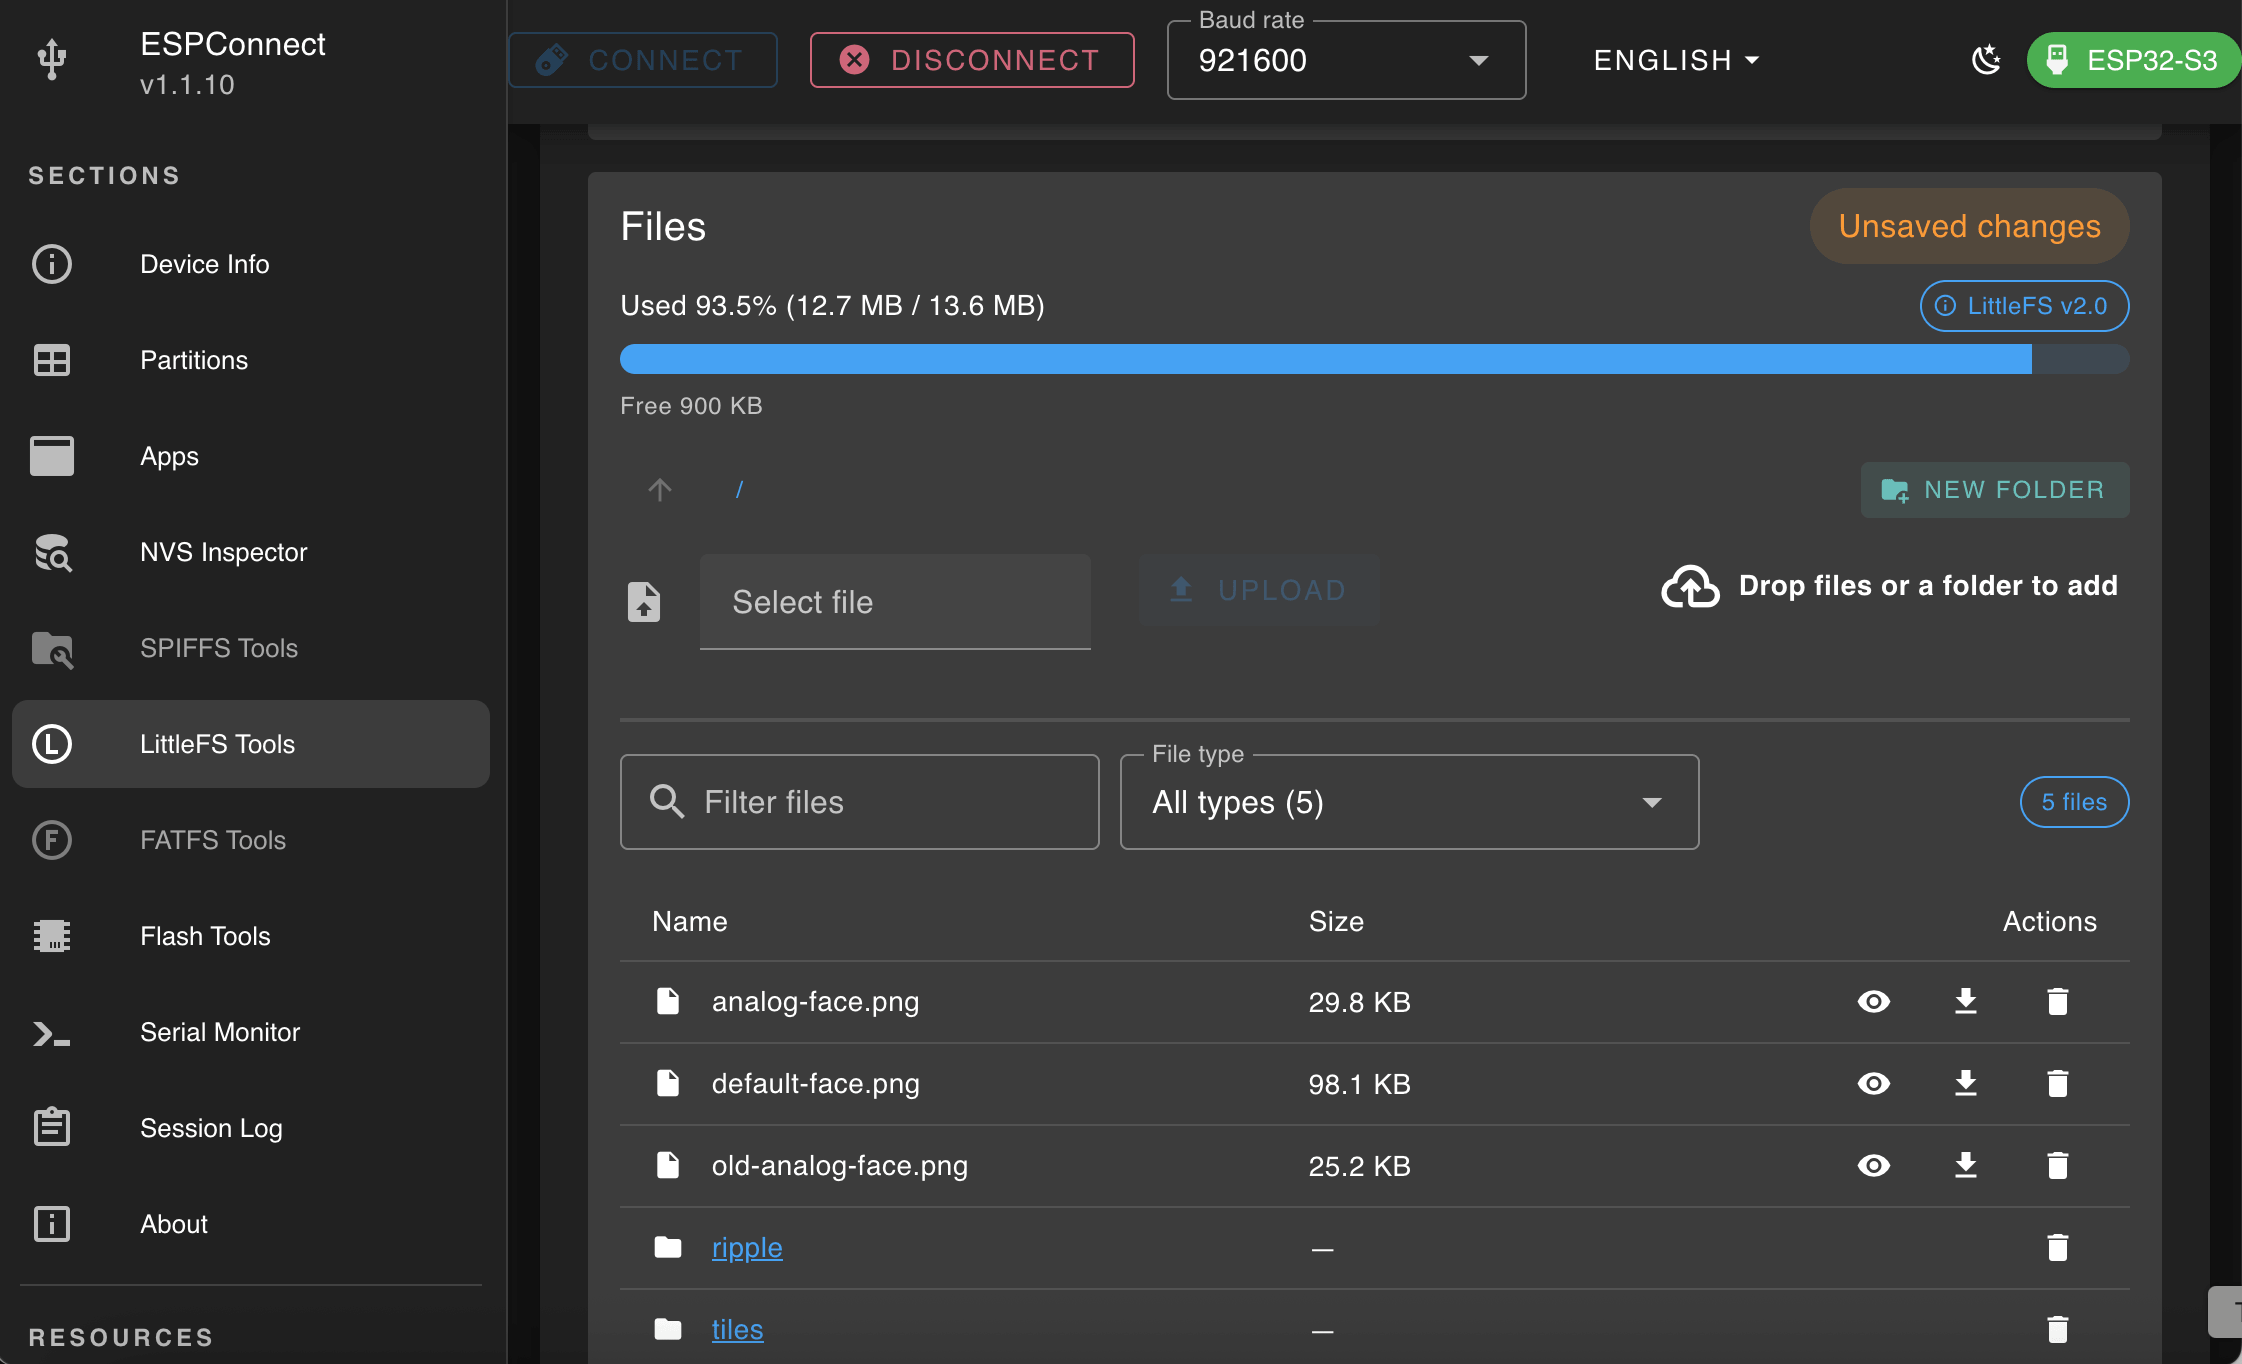
Task: Click the select-file document icon
Action: [644, 602]
